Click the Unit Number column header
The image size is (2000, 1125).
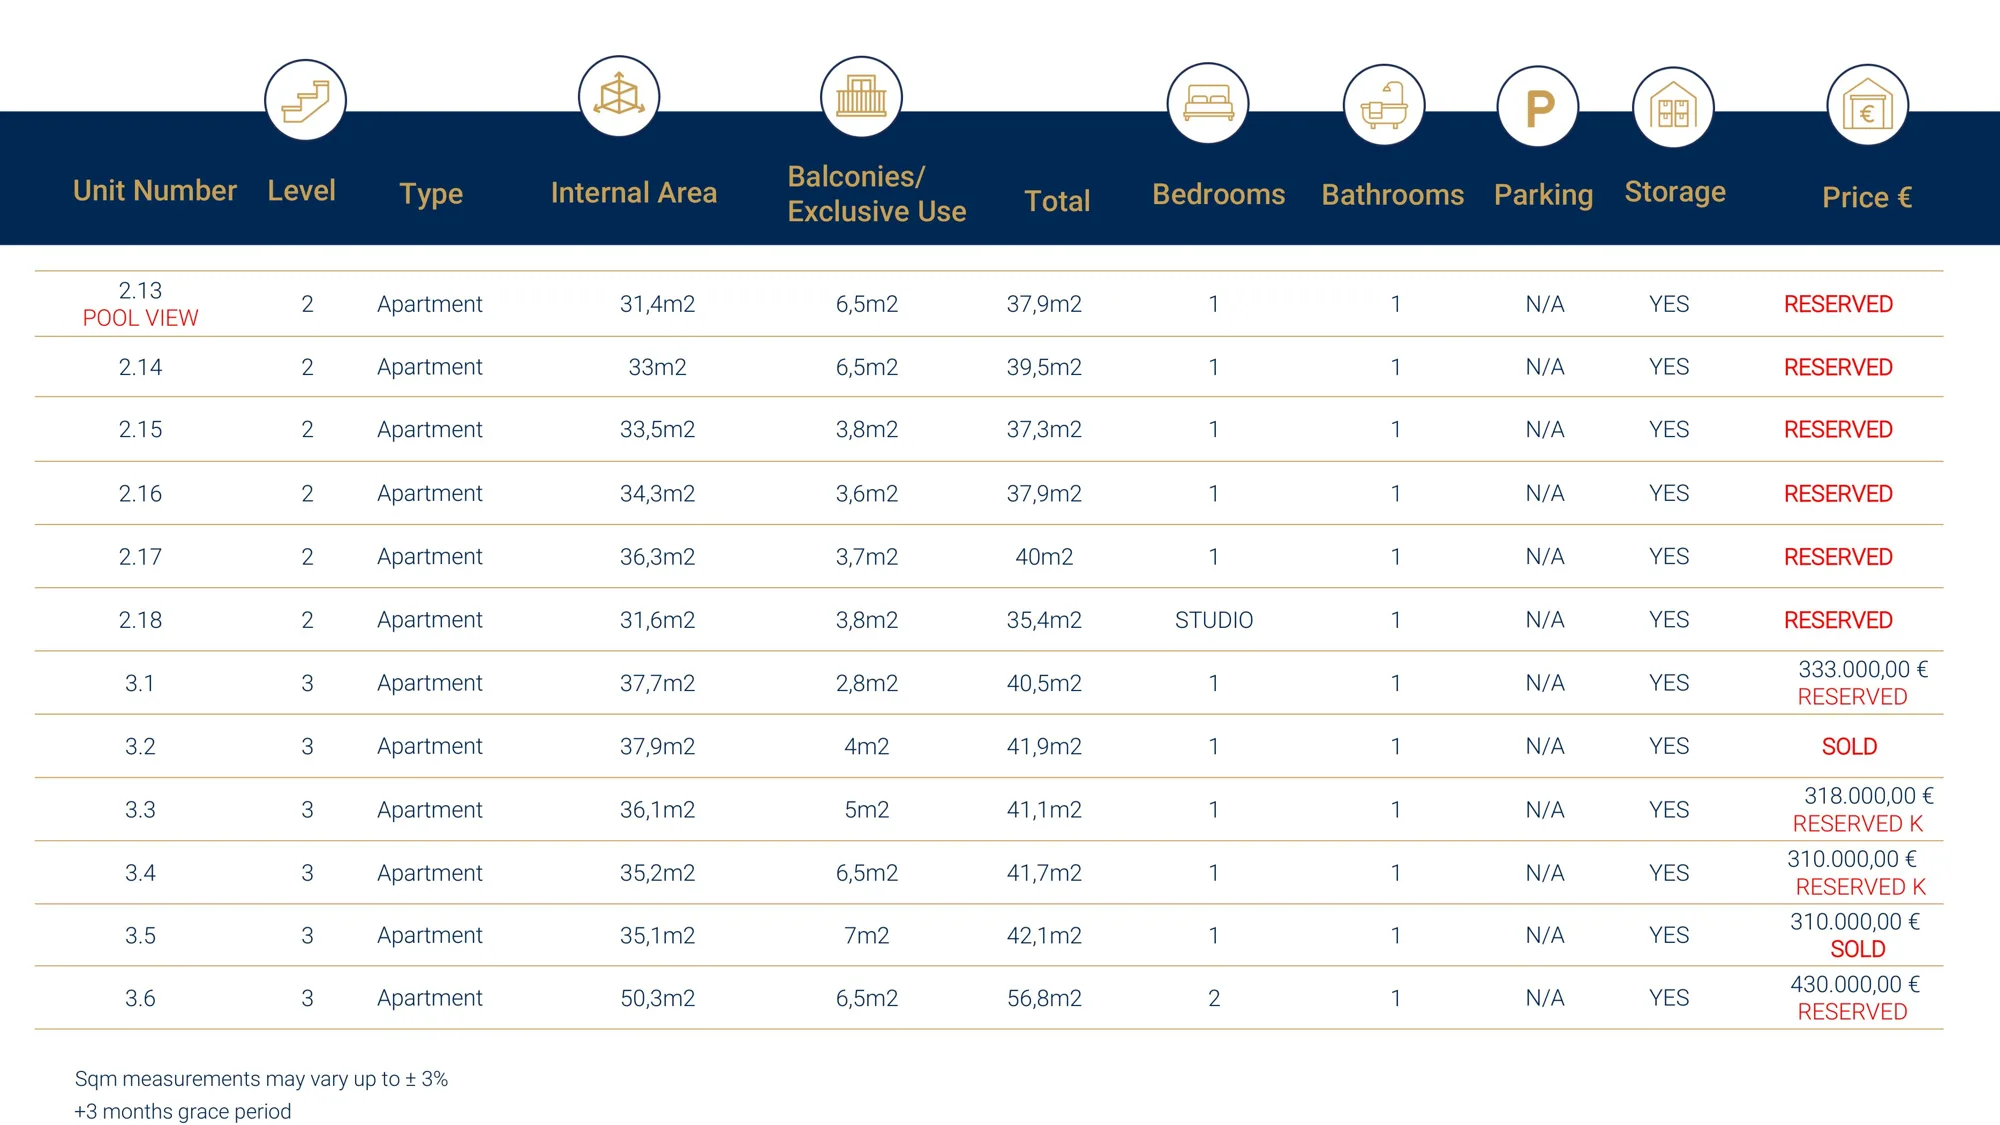pyautogui.click(x=155, y=191)
